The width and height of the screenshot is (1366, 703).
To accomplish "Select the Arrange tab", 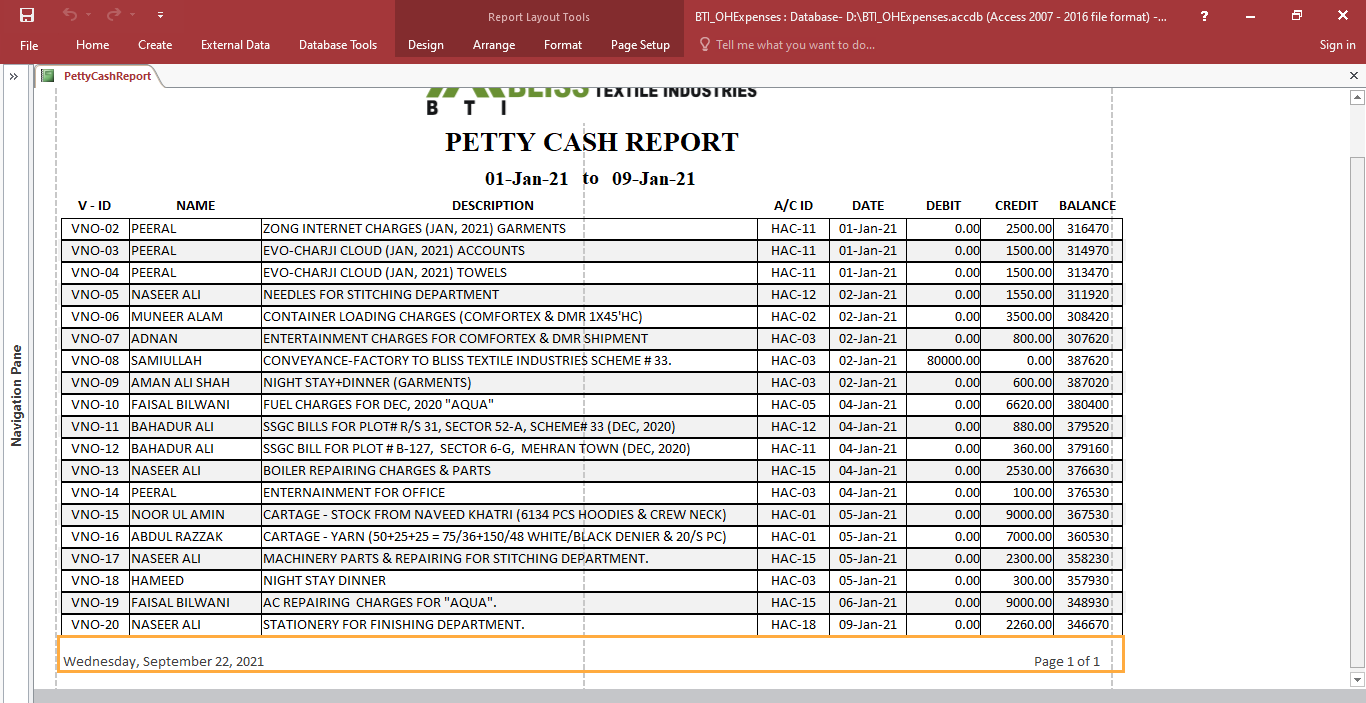I will pos(494,45).
